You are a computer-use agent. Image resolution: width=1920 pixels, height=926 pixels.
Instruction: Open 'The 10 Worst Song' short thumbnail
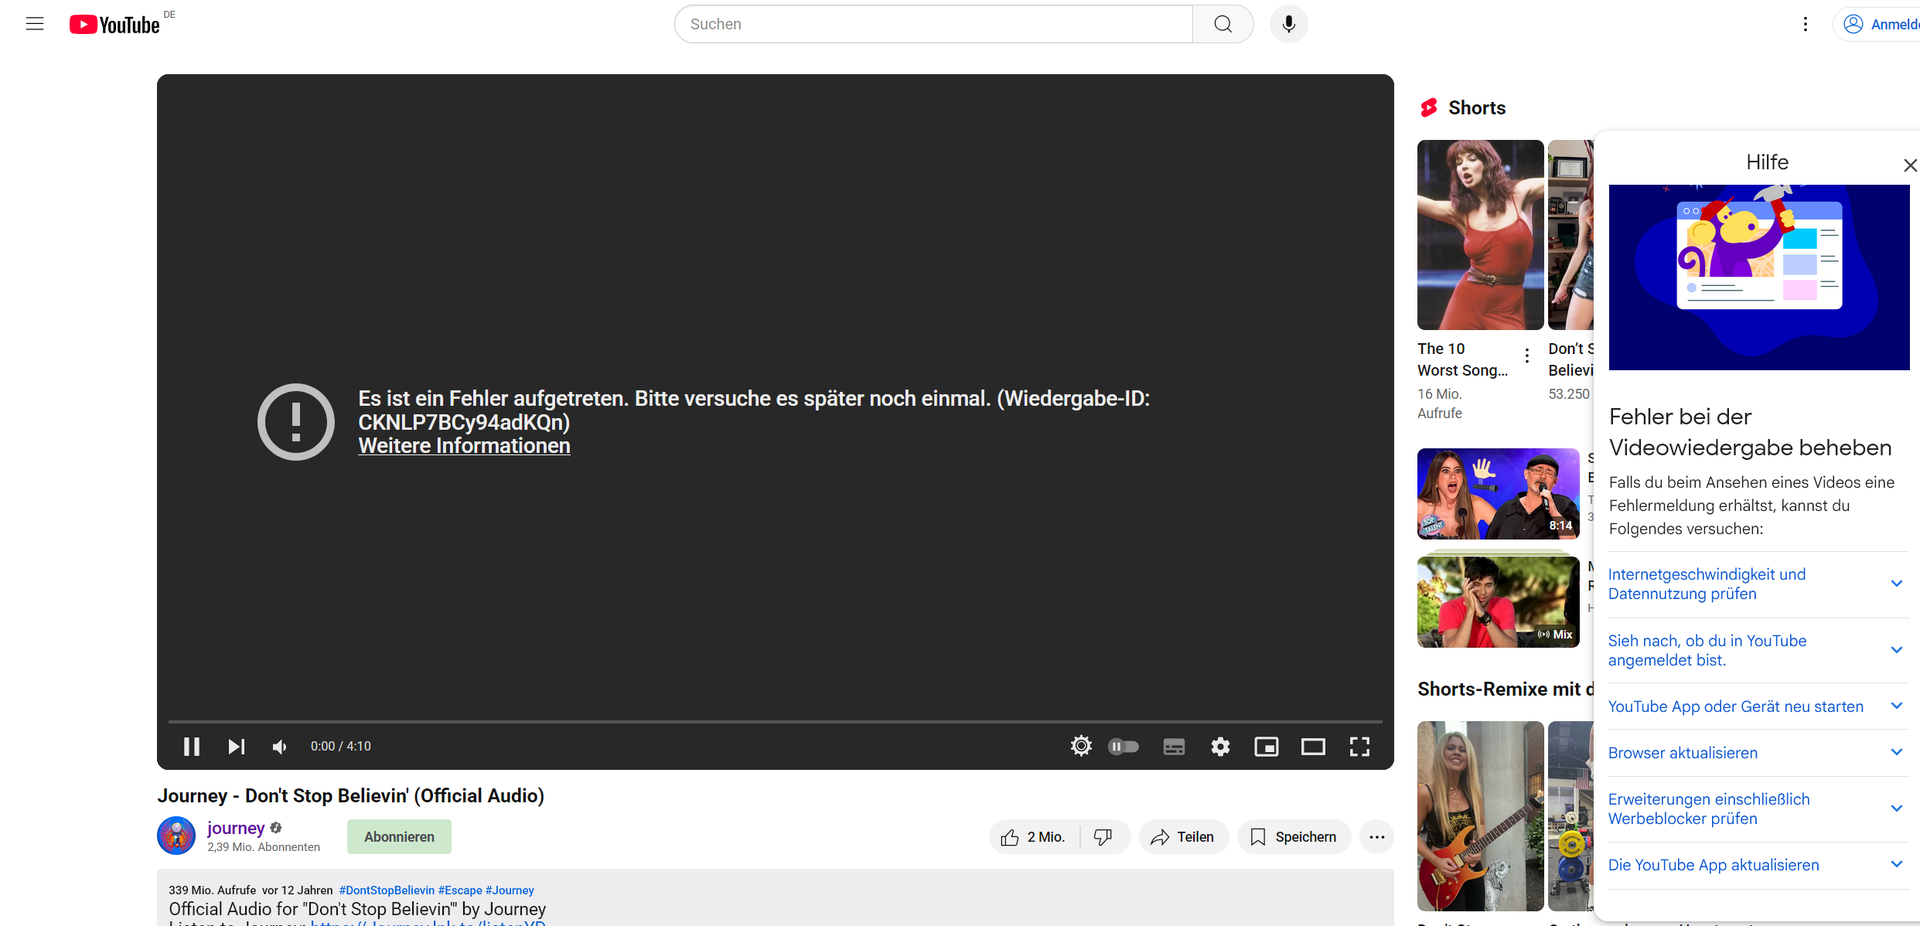point(1480,235)
